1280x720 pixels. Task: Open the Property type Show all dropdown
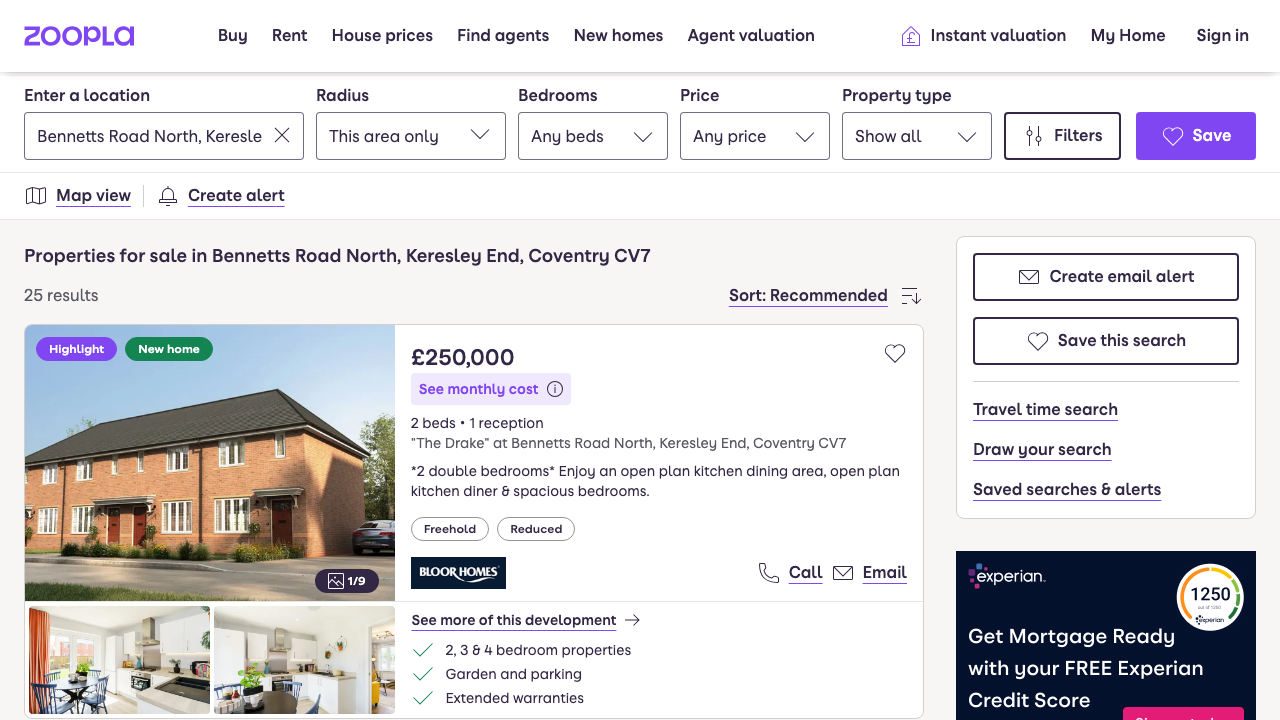pyautogui.click(x=916, y=135)
